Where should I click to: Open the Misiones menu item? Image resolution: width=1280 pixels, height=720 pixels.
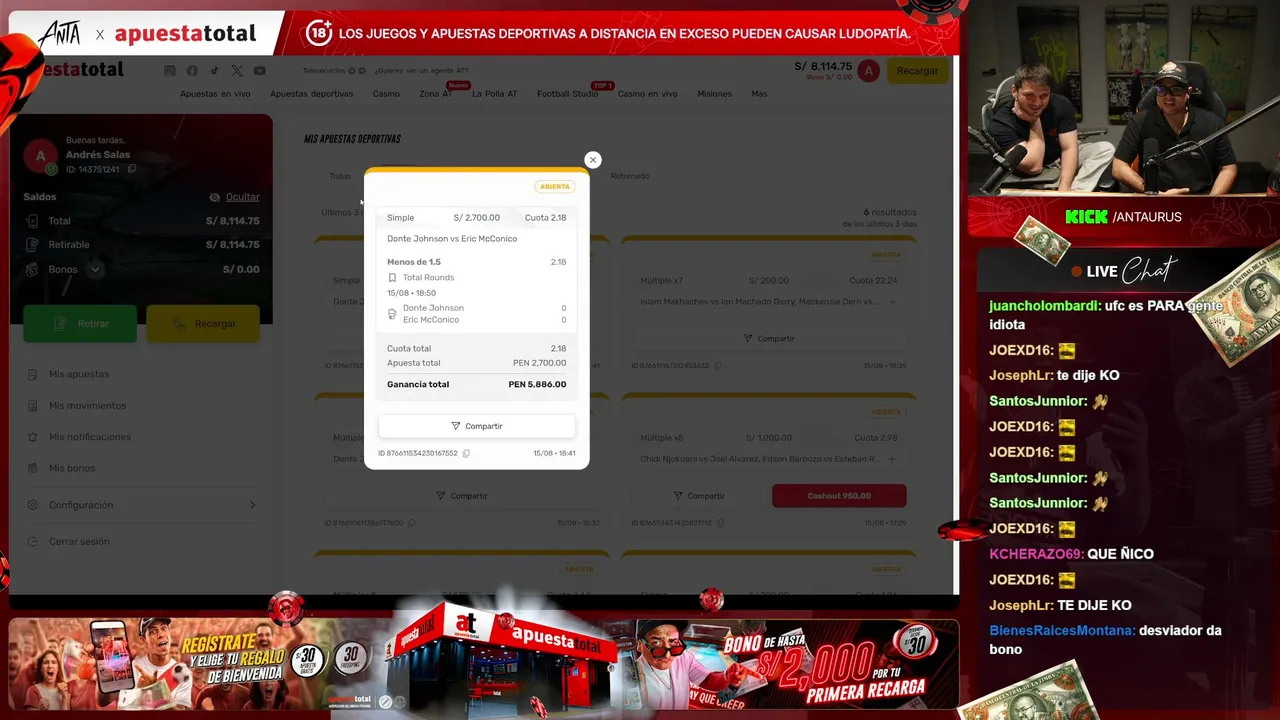[x=714, y=94]
